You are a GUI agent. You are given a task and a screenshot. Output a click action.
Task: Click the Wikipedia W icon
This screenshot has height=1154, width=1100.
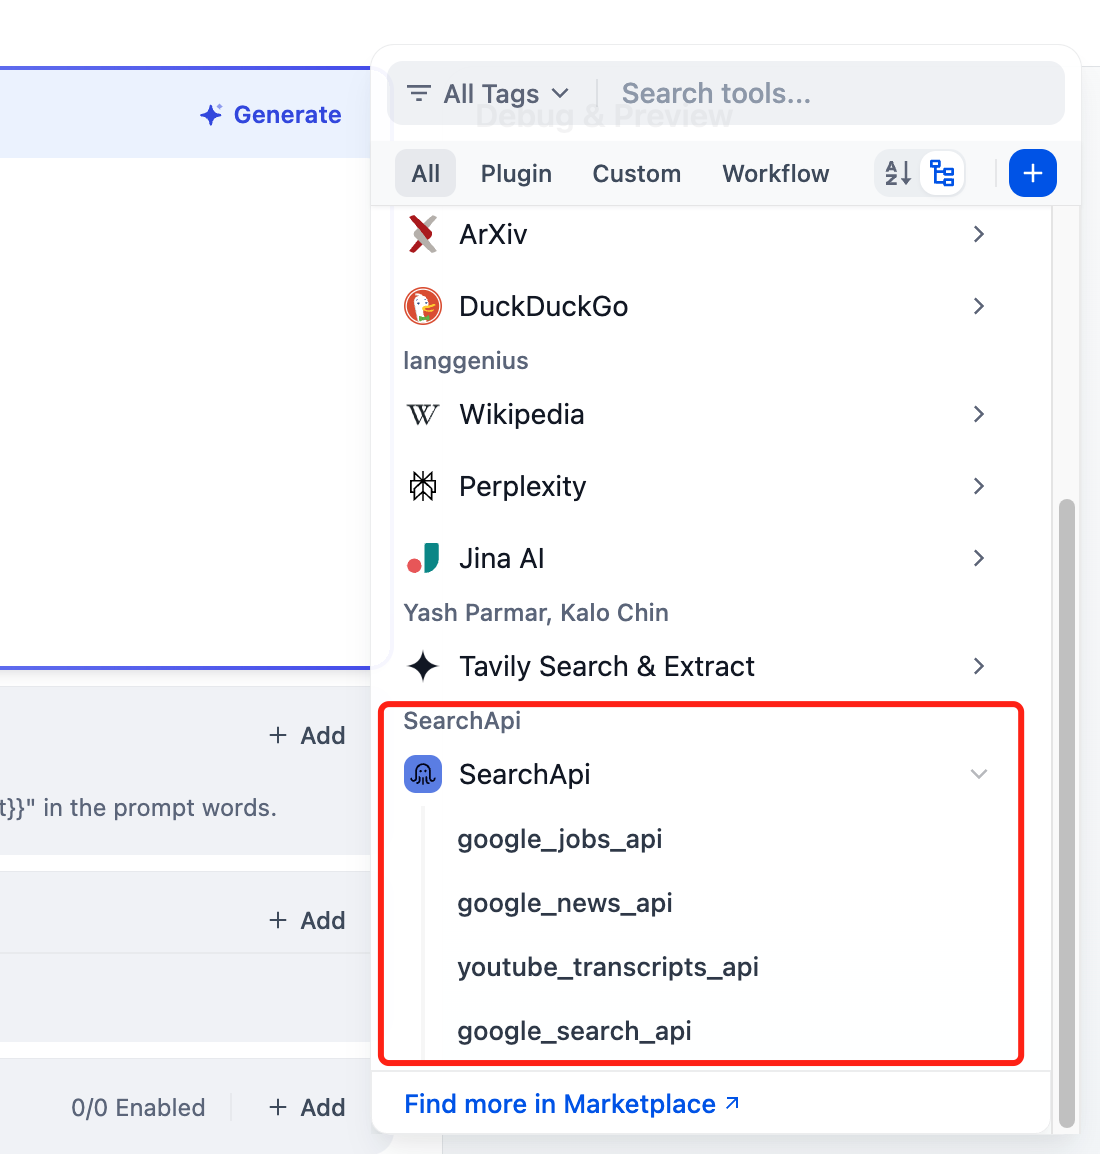coord(423,414)
